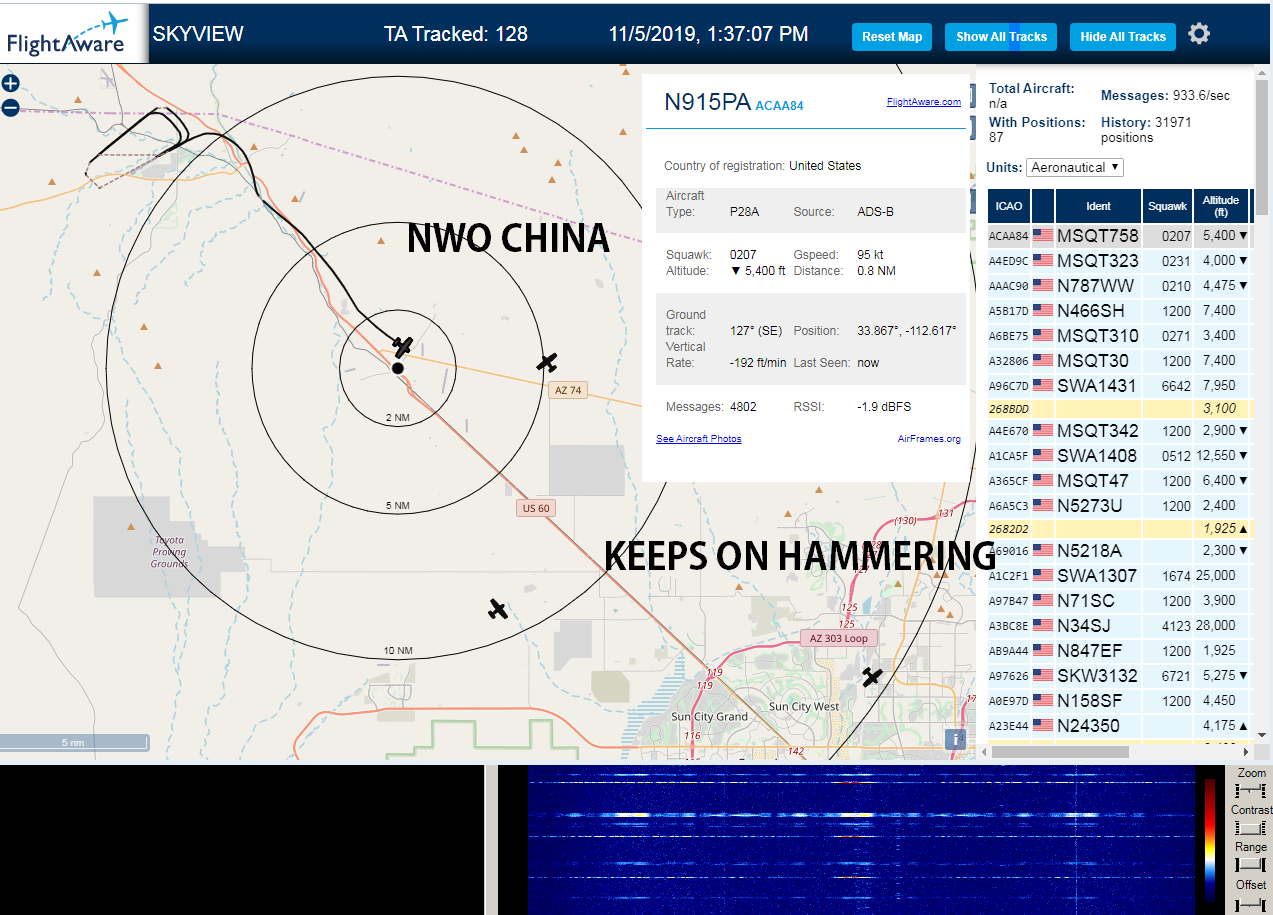Select the N158SF table row

[1119, 701]
